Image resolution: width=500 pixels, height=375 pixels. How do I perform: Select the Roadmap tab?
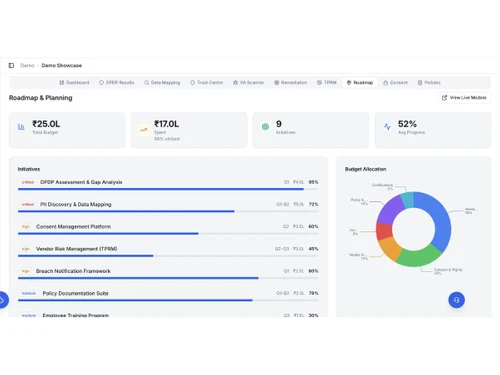click(360, 82)
